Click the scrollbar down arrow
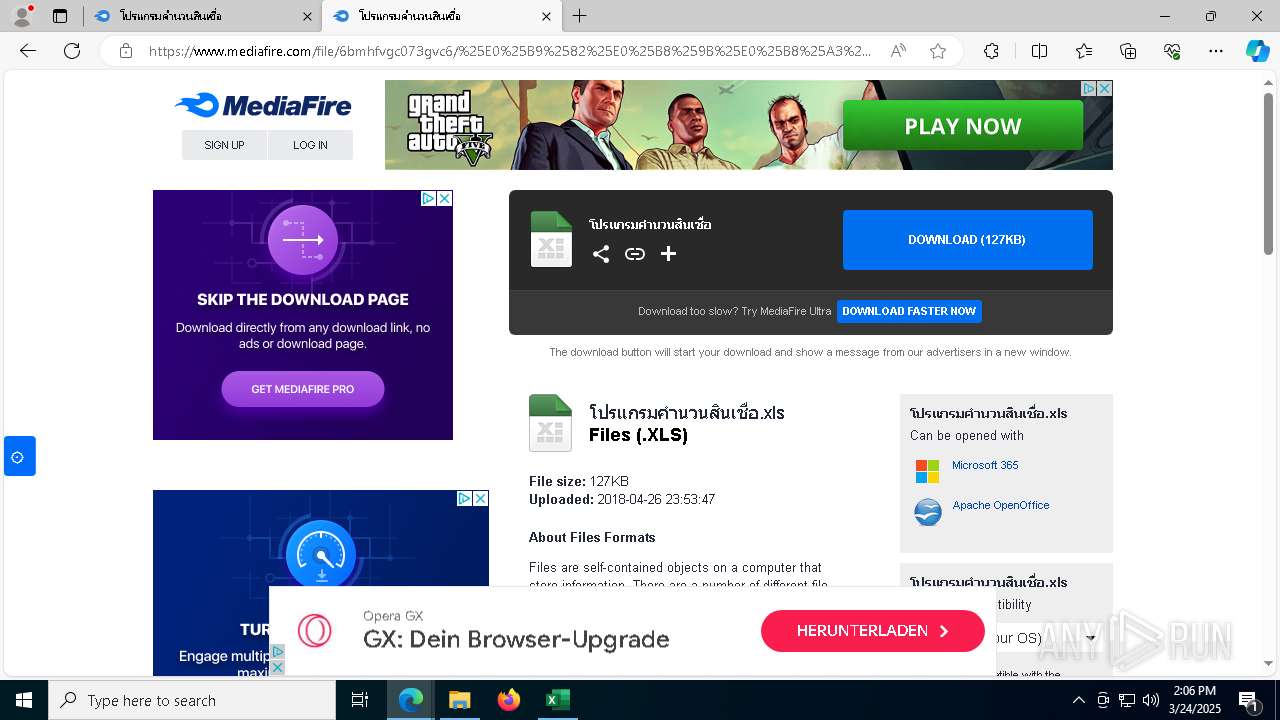The image size is (1280, 720). click(x=1268, y=663)
